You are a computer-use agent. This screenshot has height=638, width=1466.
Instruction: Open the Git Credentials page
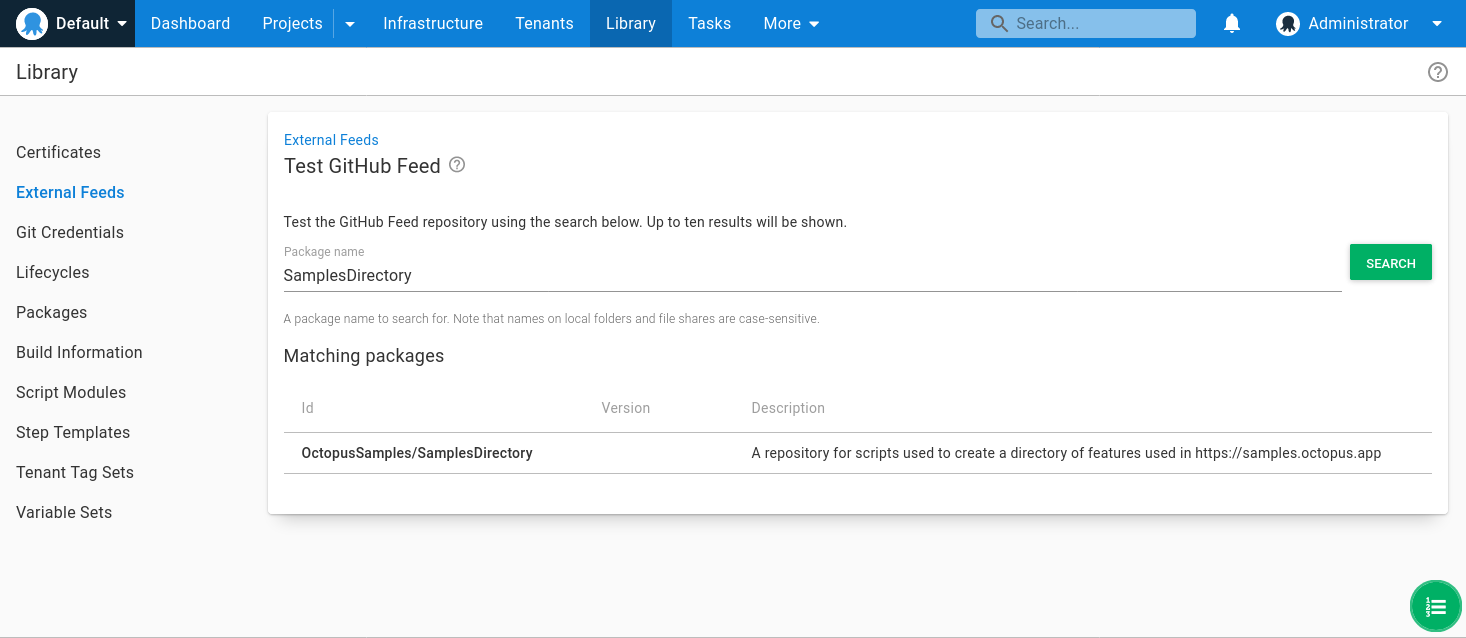[x=69, y=232]
